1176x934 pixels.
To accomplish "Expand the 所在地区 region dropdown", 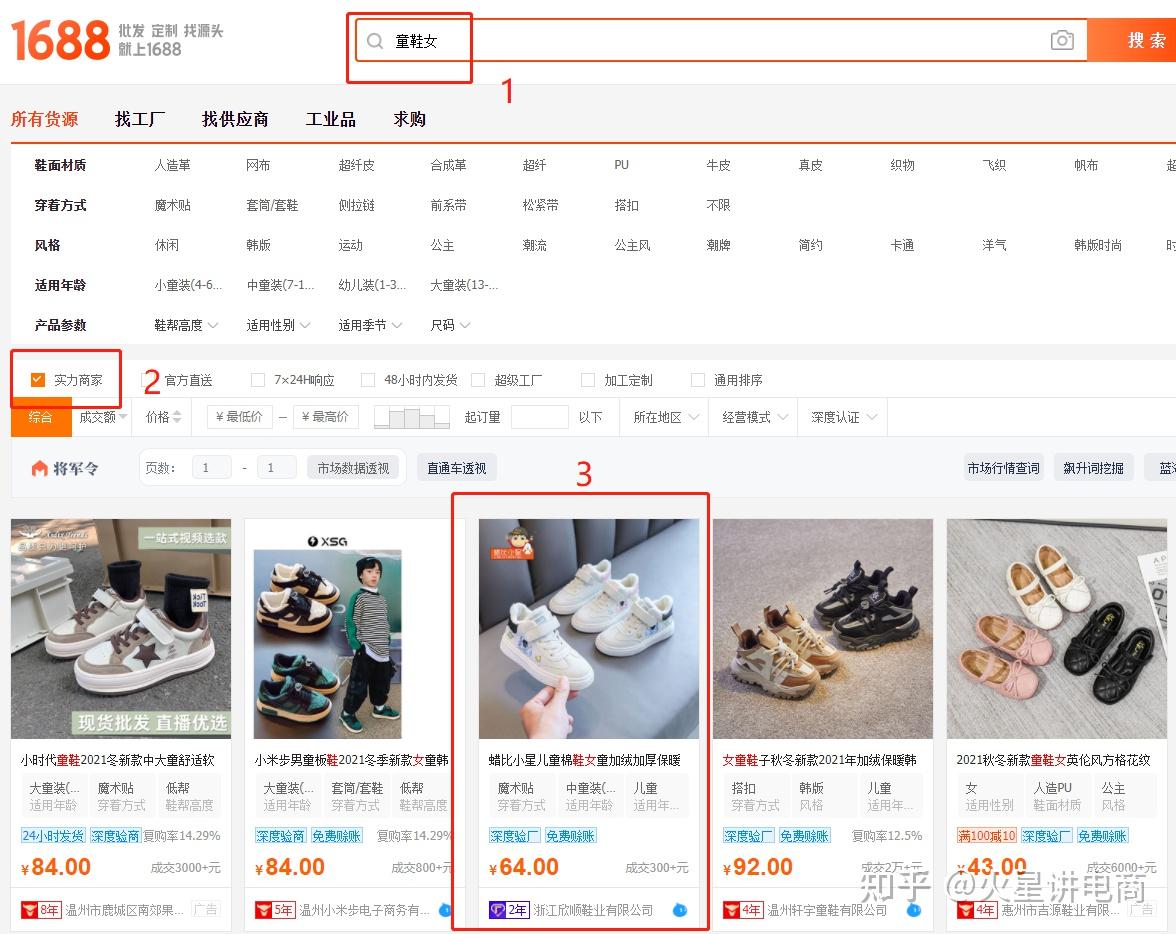I will pyautogui.click(x=666, y=417).
